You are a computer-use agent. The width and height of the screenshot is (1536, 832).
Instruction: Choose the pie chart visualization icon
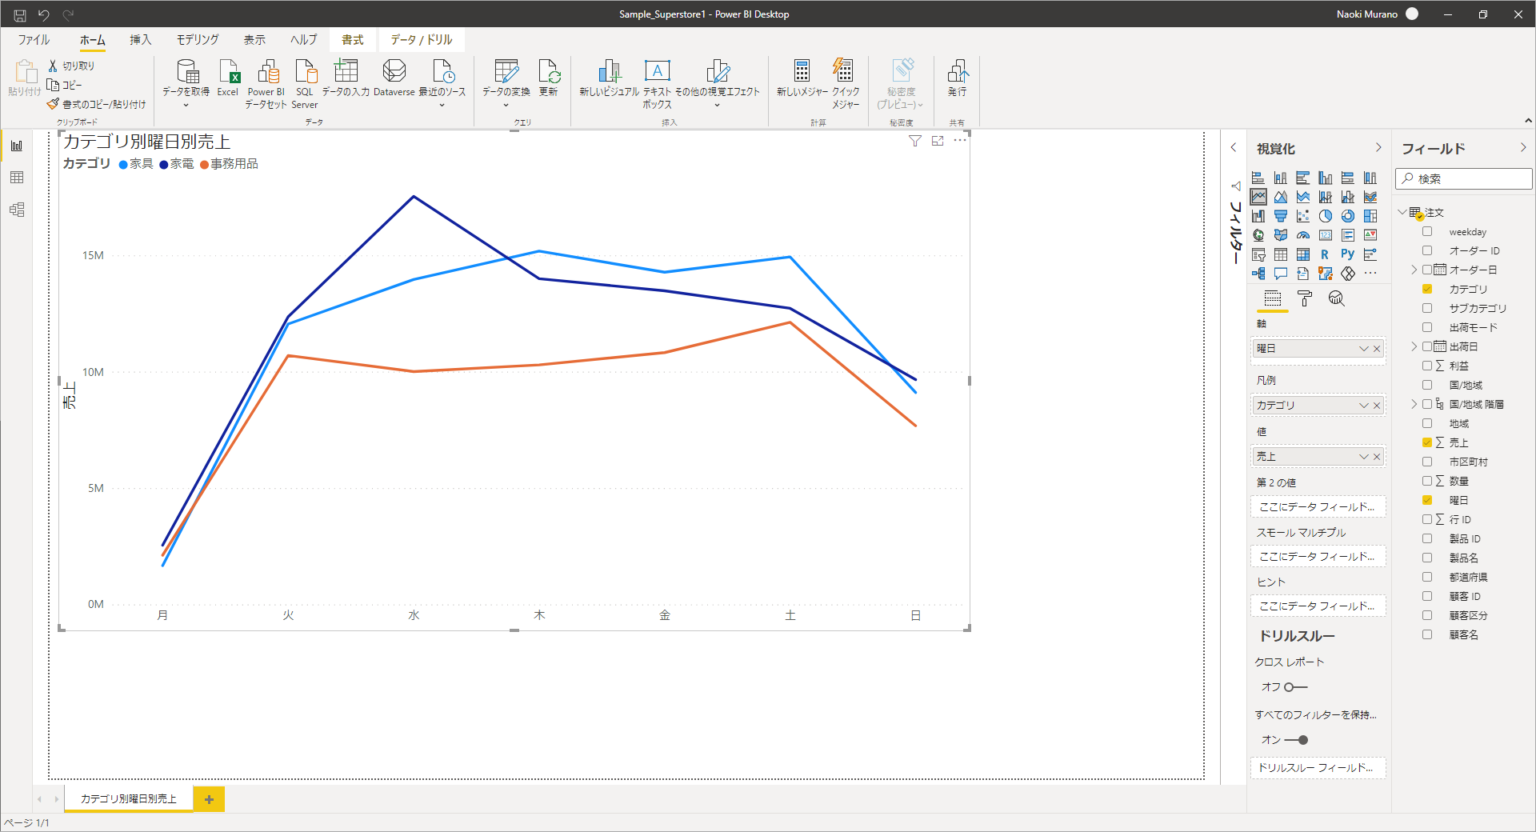1325,216
